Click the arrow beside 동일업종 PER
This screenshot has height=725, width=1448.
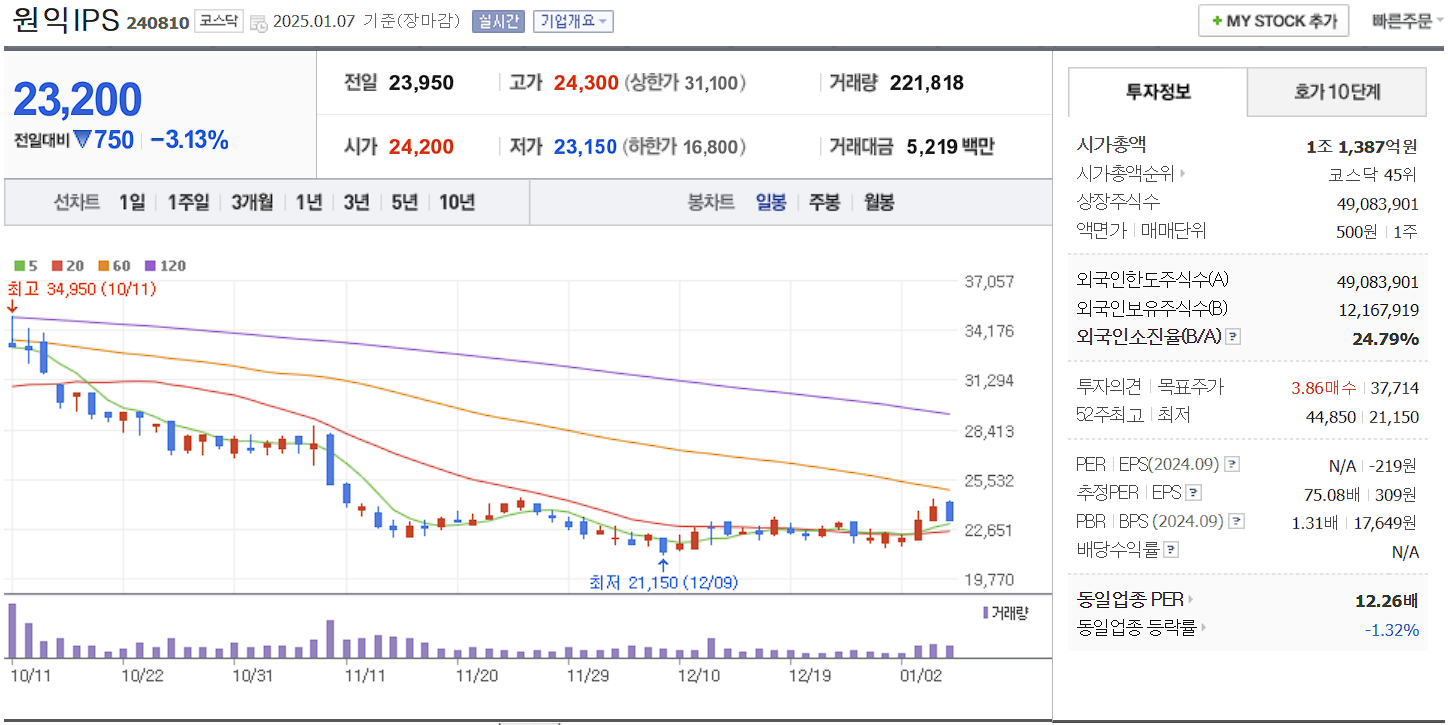[1190, 597]
